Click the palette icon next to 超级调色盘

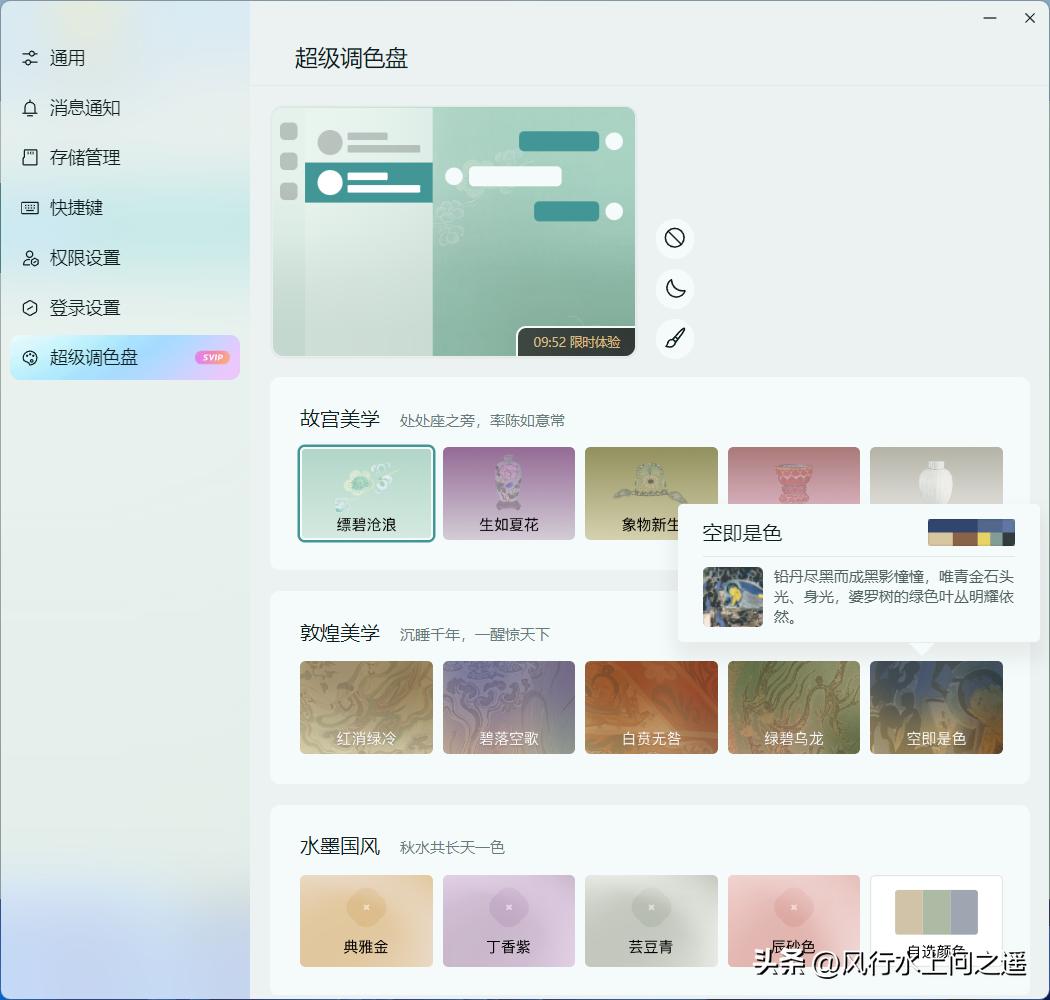tap(29, 357)
